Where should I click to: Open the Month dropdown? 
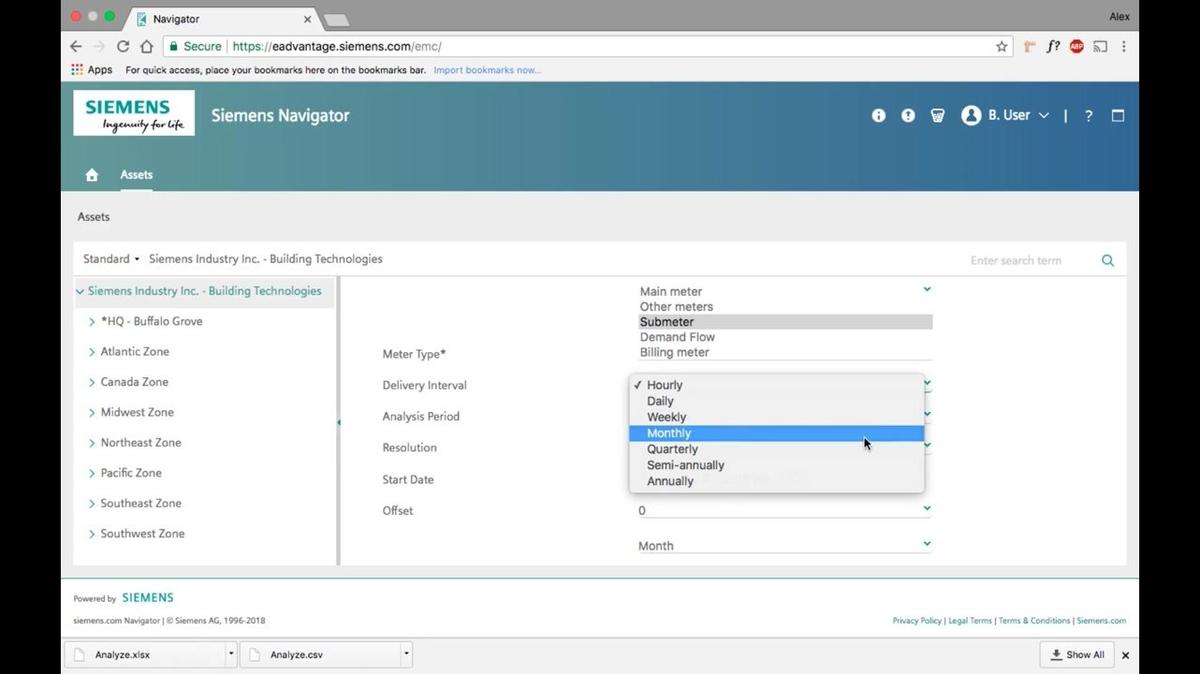tap(785, 545)
